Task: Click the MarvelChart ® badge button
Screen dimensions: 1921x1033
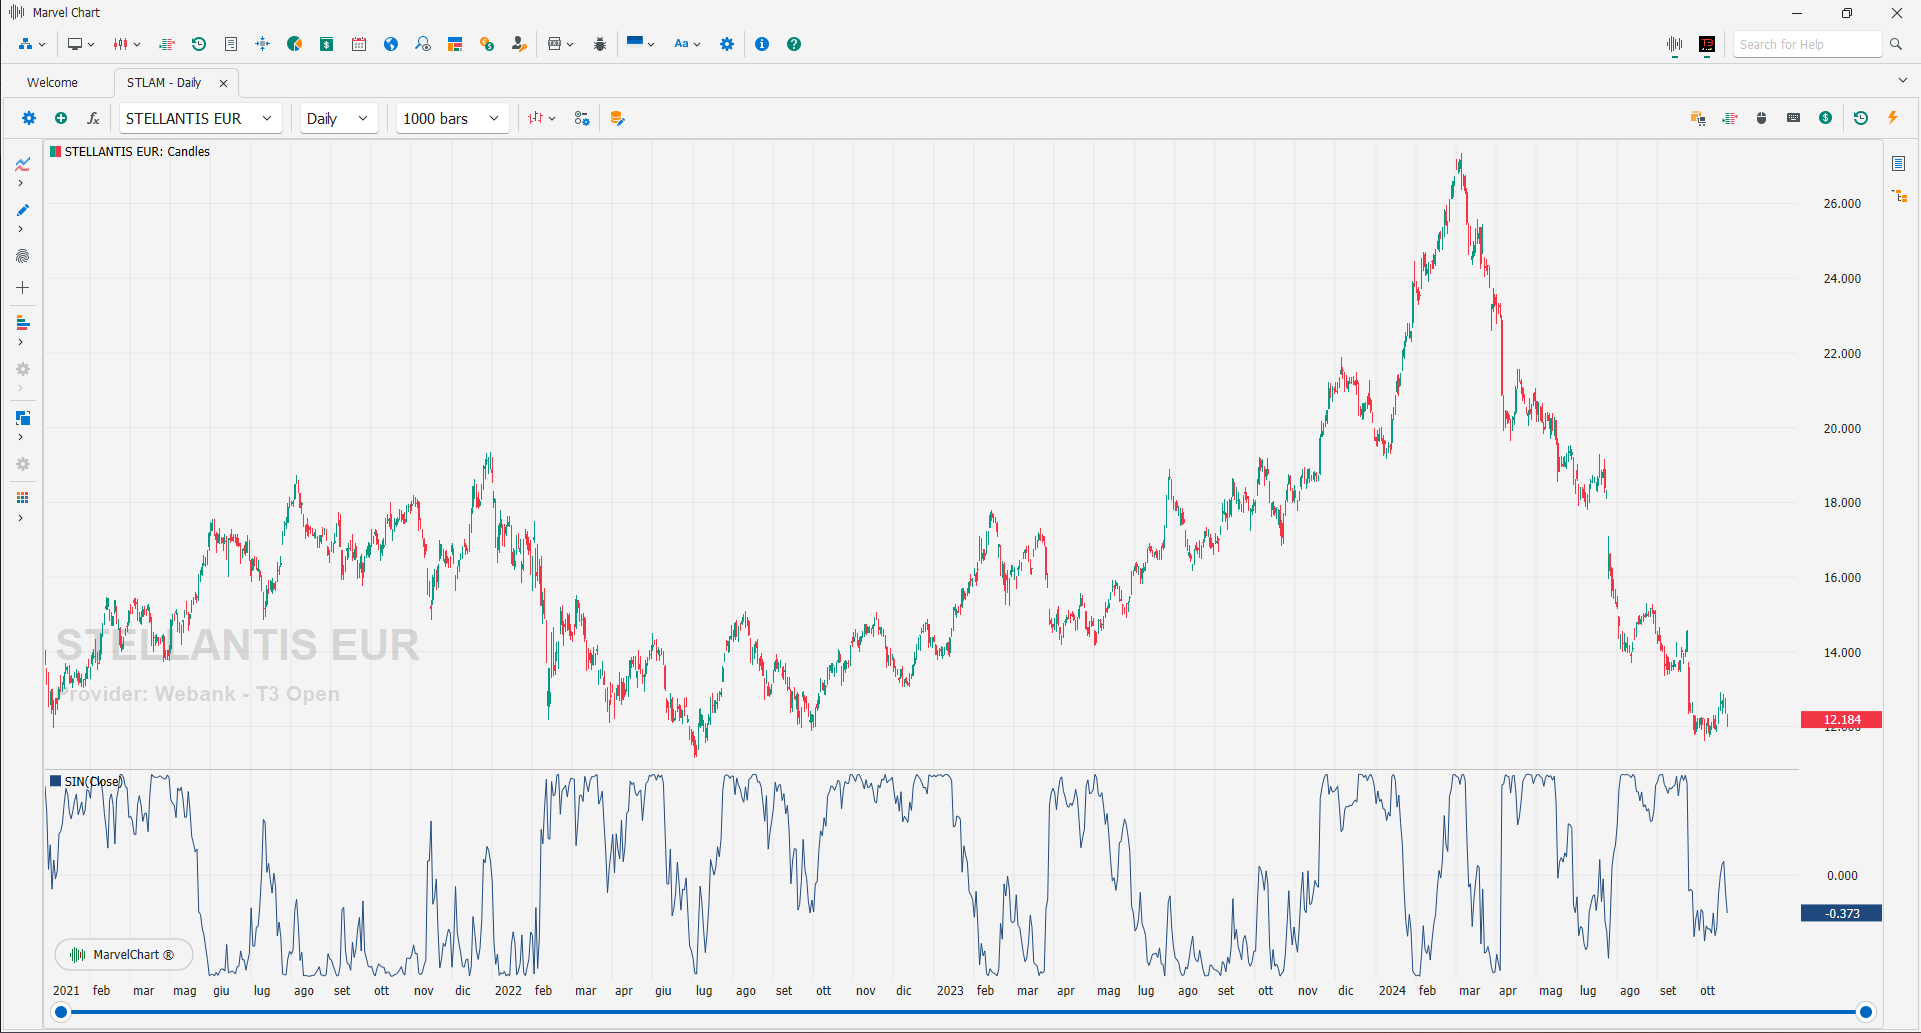Action: [124, 955]
